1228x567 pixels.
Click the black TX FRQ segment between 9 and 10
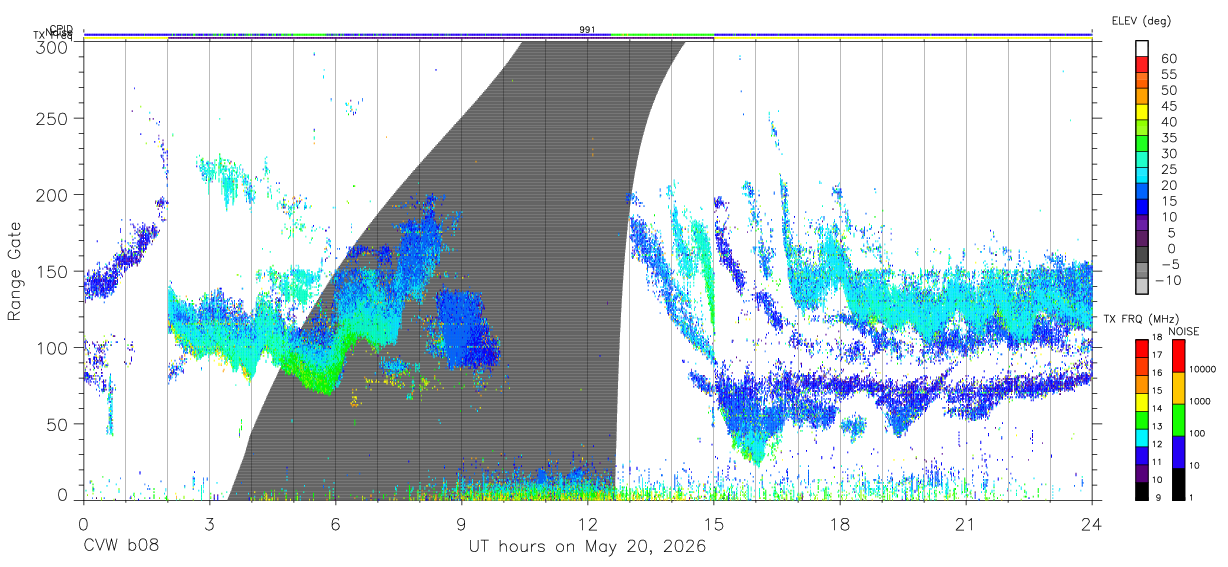coord(1142,489)
